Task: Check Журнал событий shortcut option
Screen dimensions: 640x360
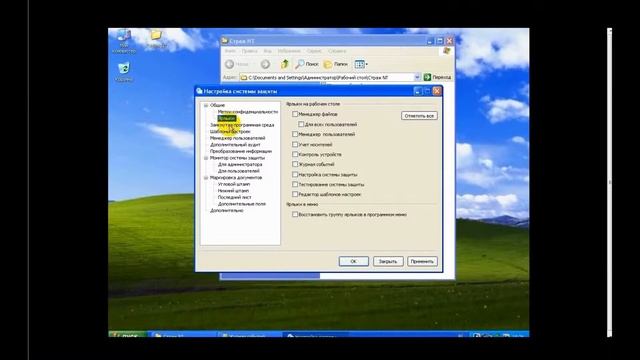Action: (x=295, y=164)
